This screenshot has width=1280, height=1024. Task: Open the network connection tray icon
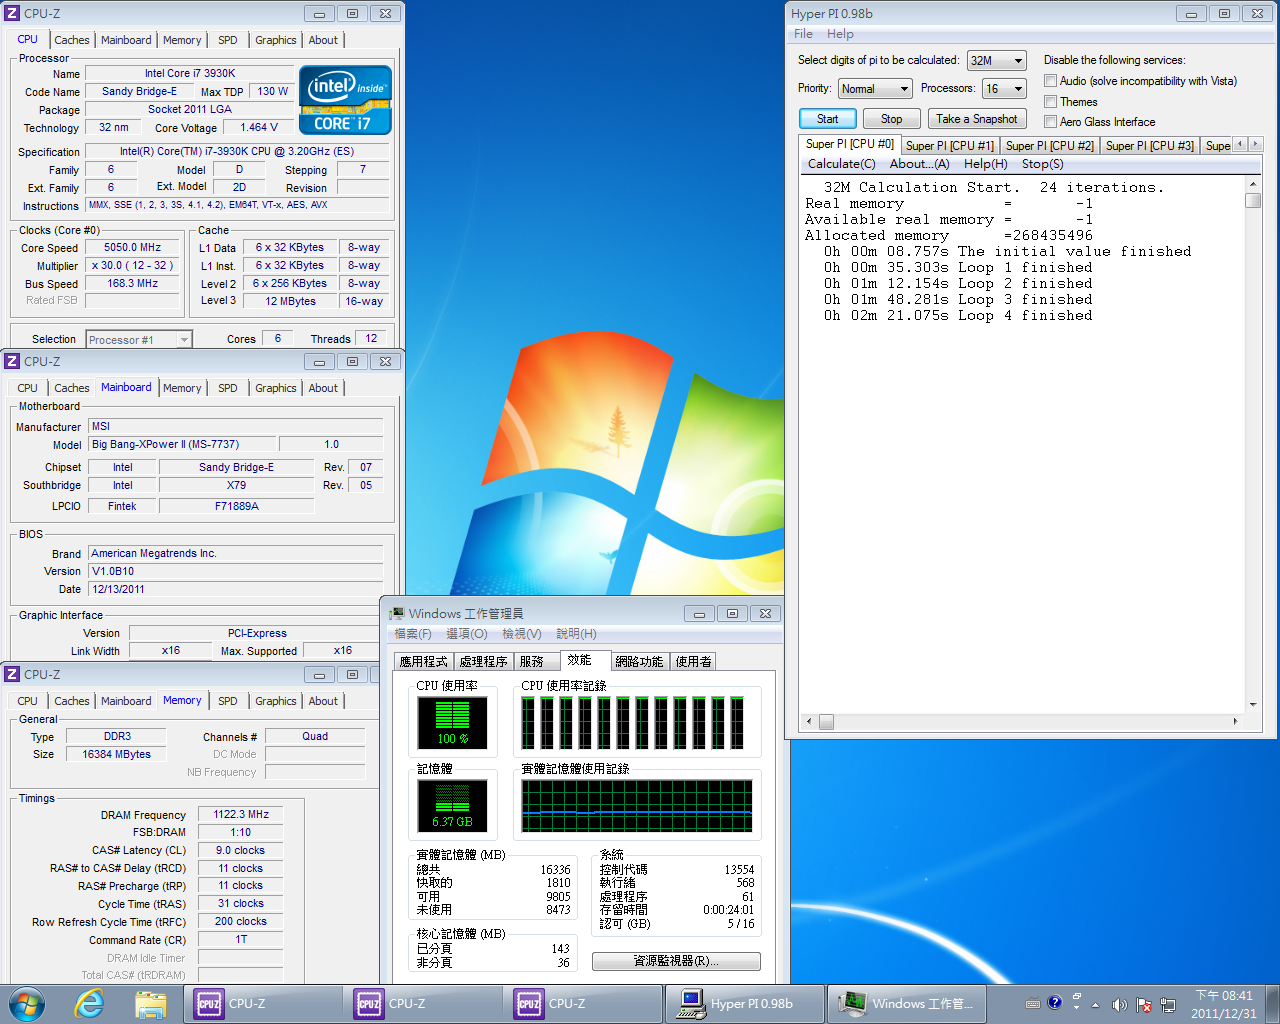1167,1004
